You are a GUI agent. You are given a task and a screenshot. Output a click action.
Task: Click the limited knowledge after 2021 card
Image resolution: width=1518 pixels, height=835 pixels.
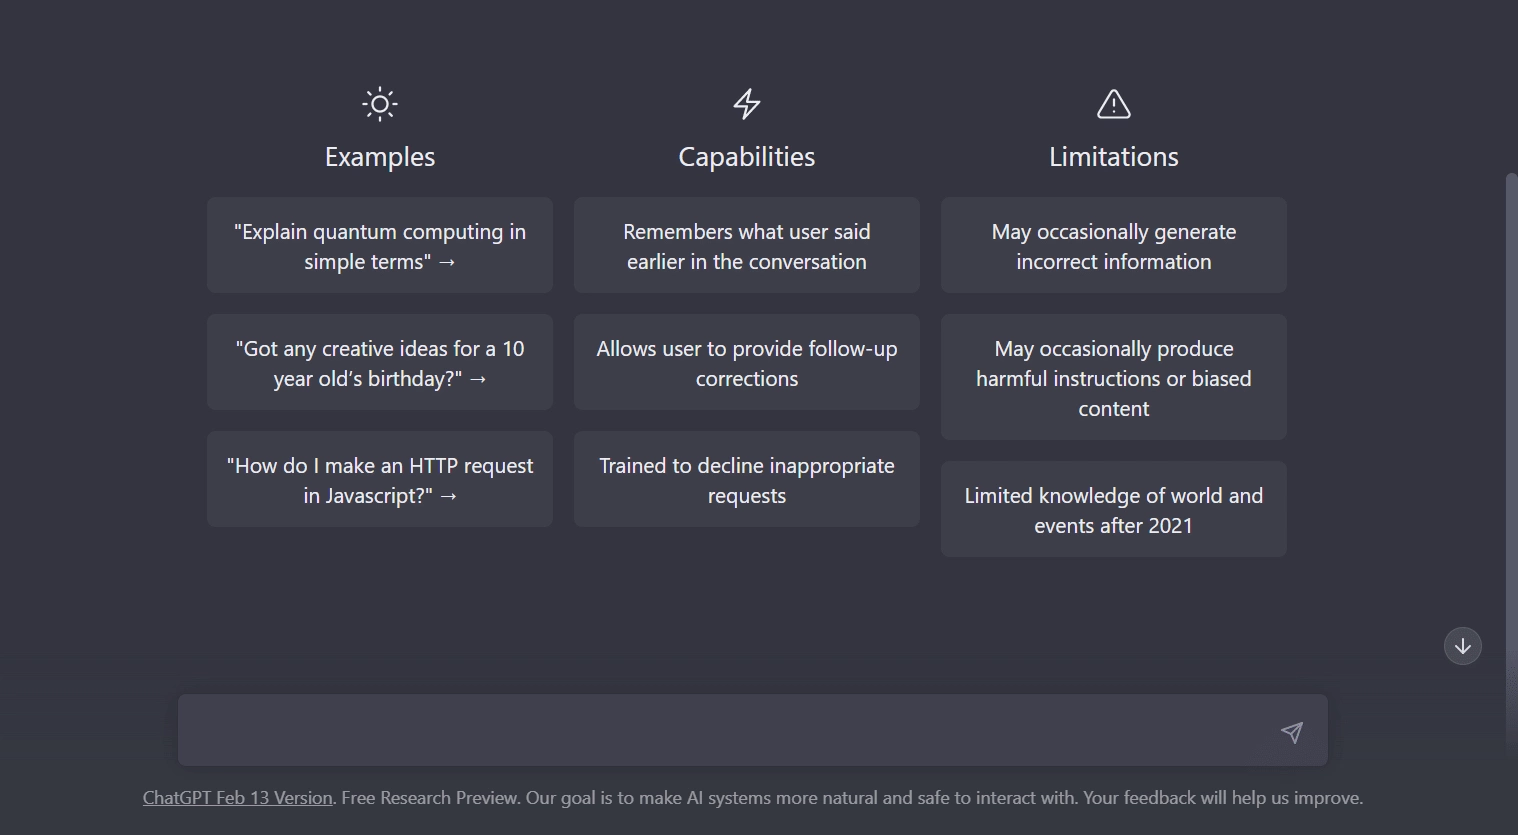click(x=1113, y=509)
